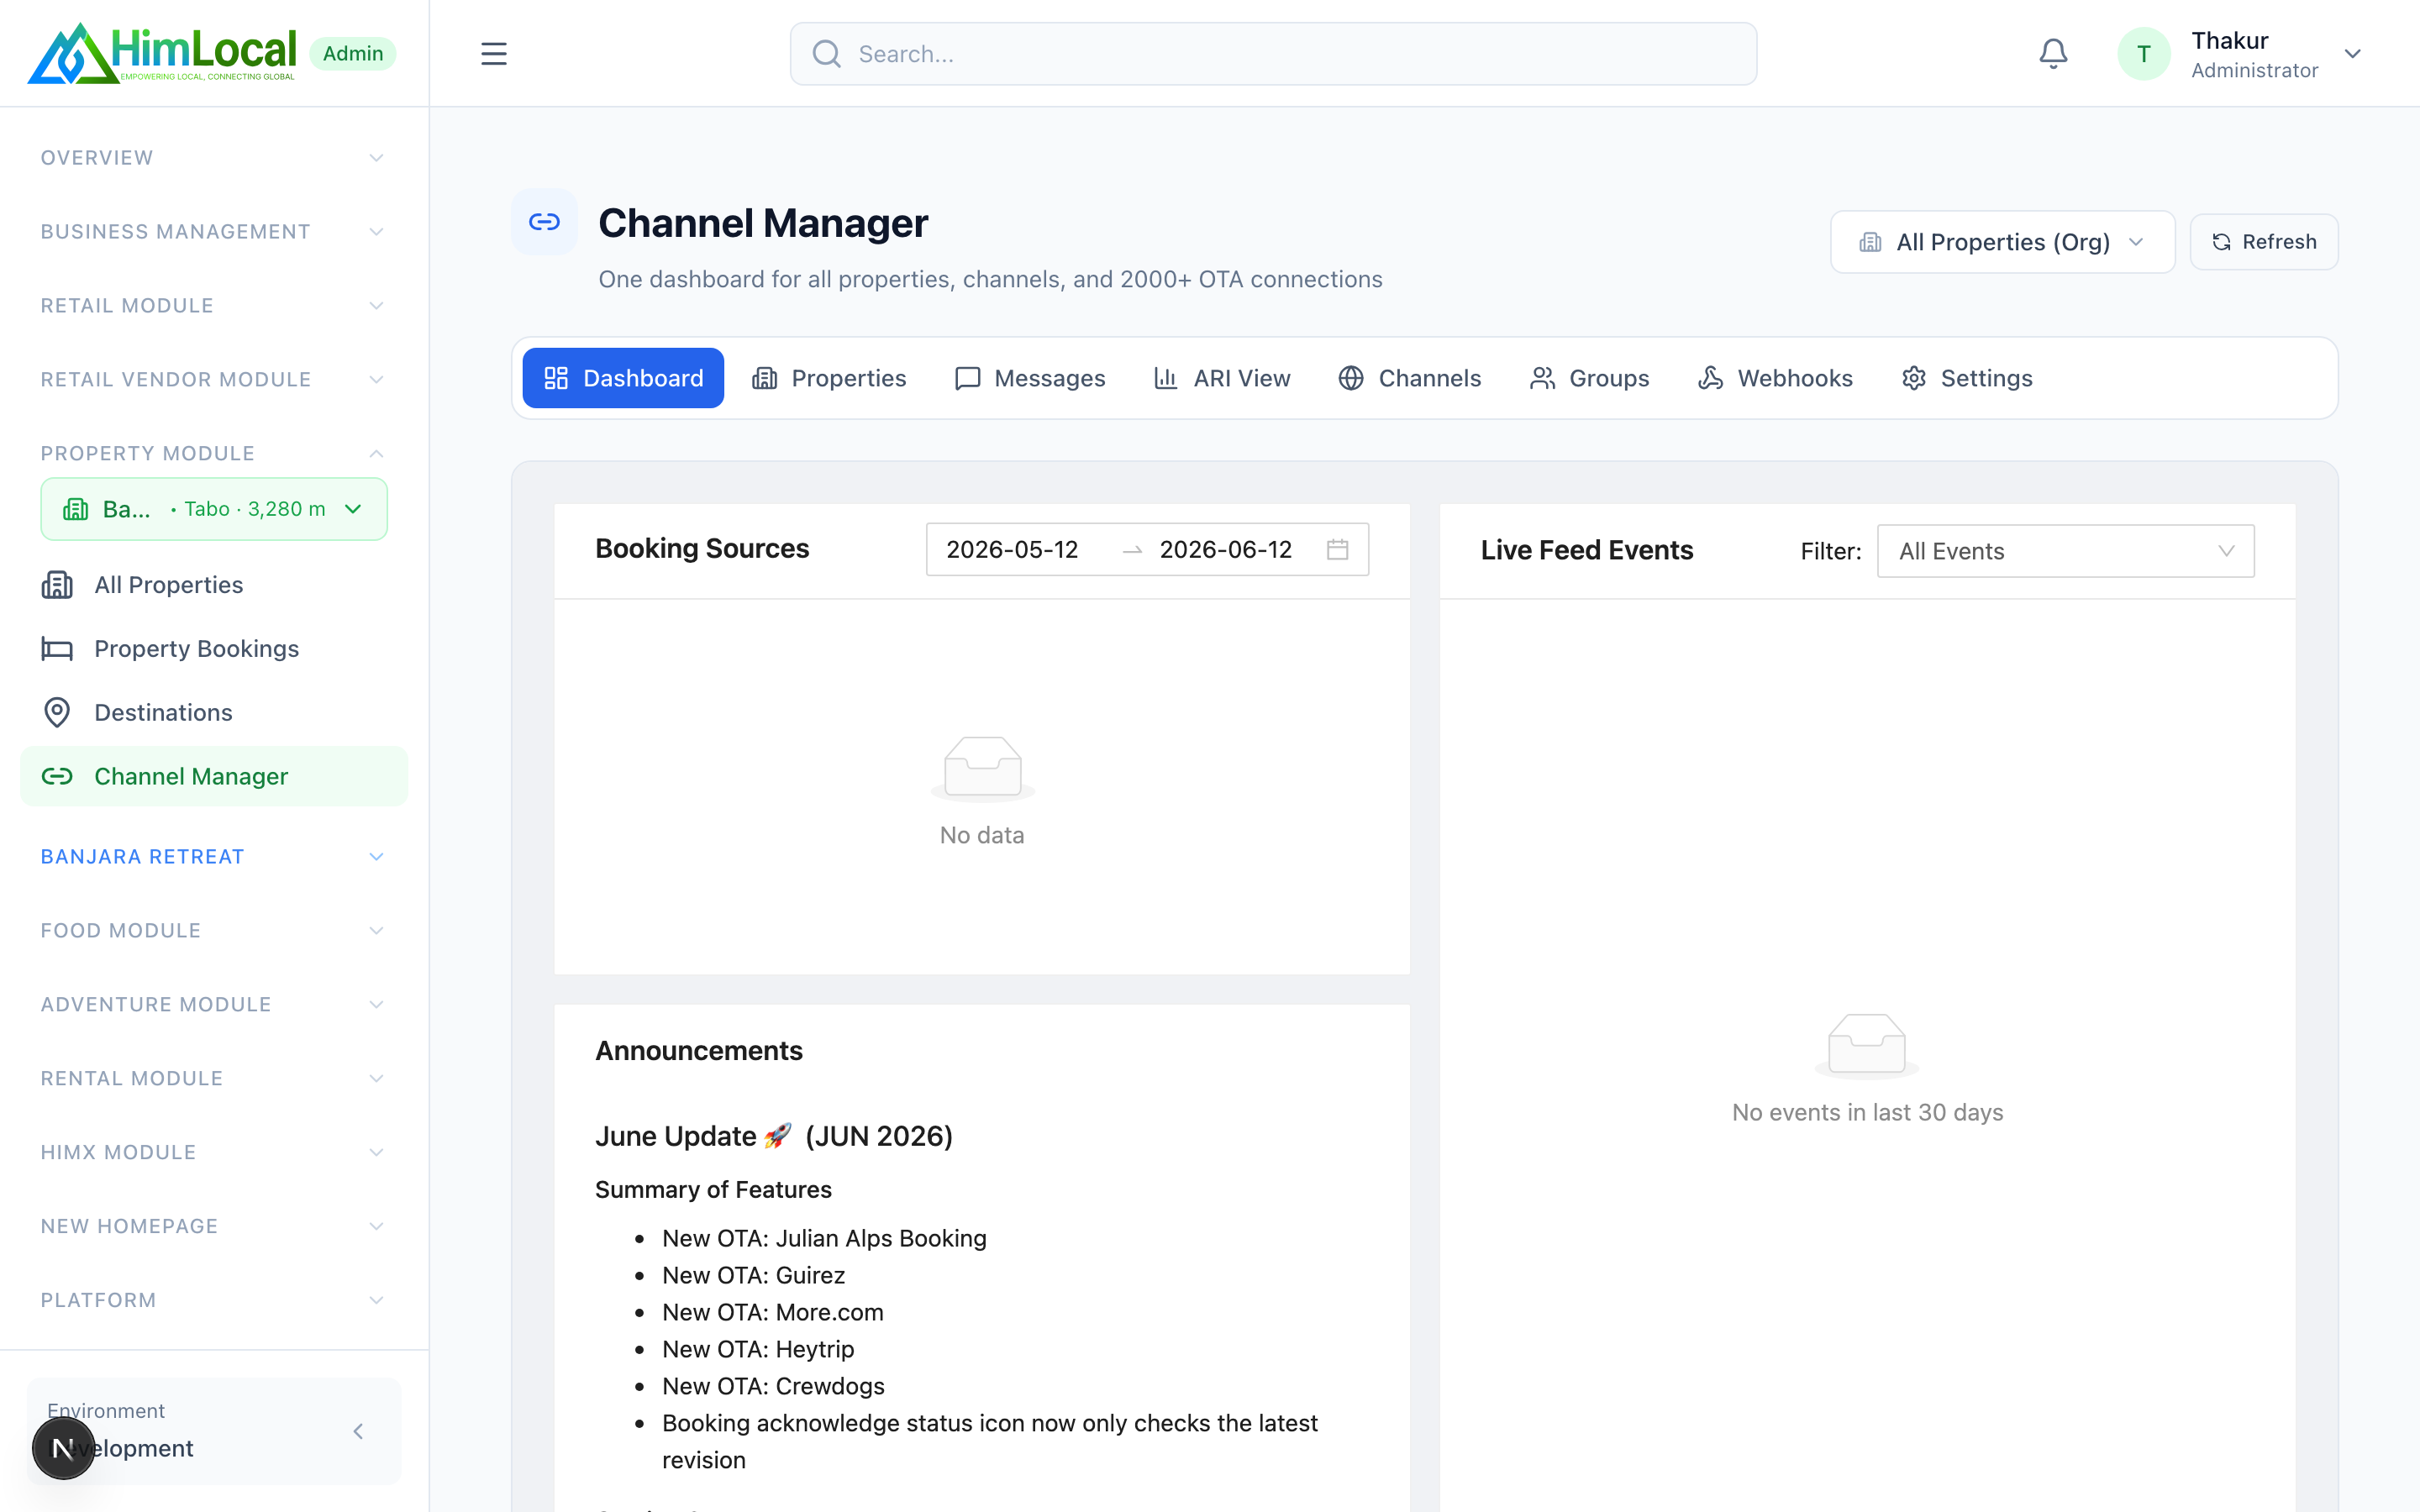Expand the PLATFORM section
The width and height of the screenshot is (2420, 1512).
(214, 1301)
